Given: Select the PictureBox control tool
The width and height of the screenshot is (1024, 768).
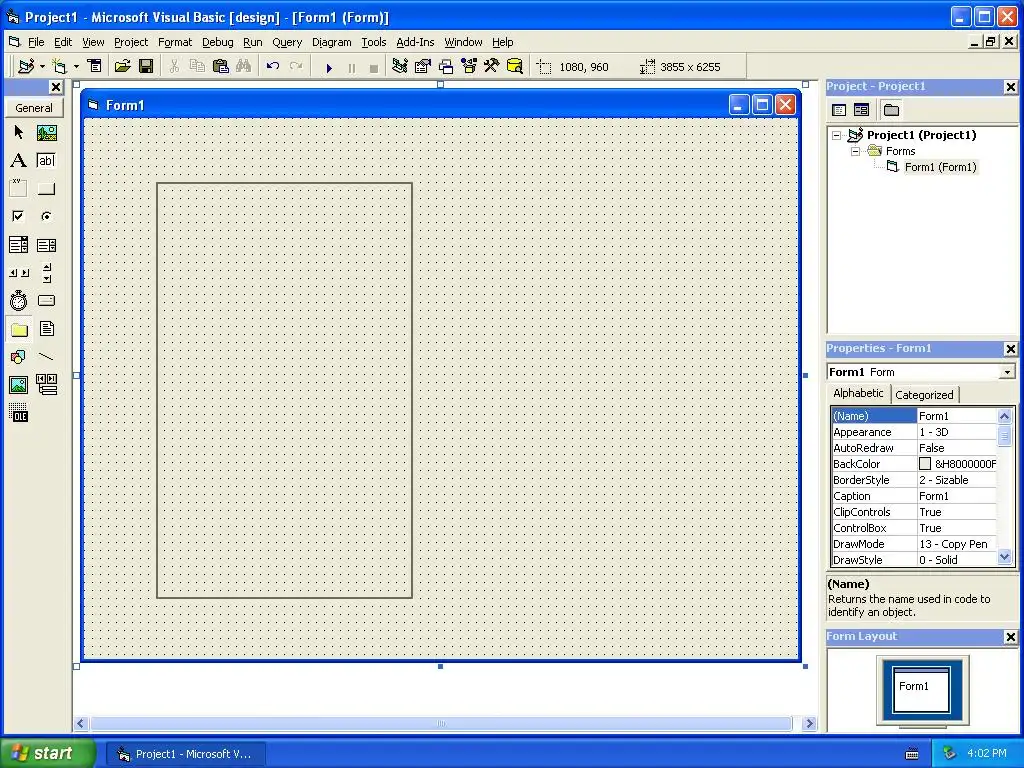Looking at the screenshot, I should 46,133.
